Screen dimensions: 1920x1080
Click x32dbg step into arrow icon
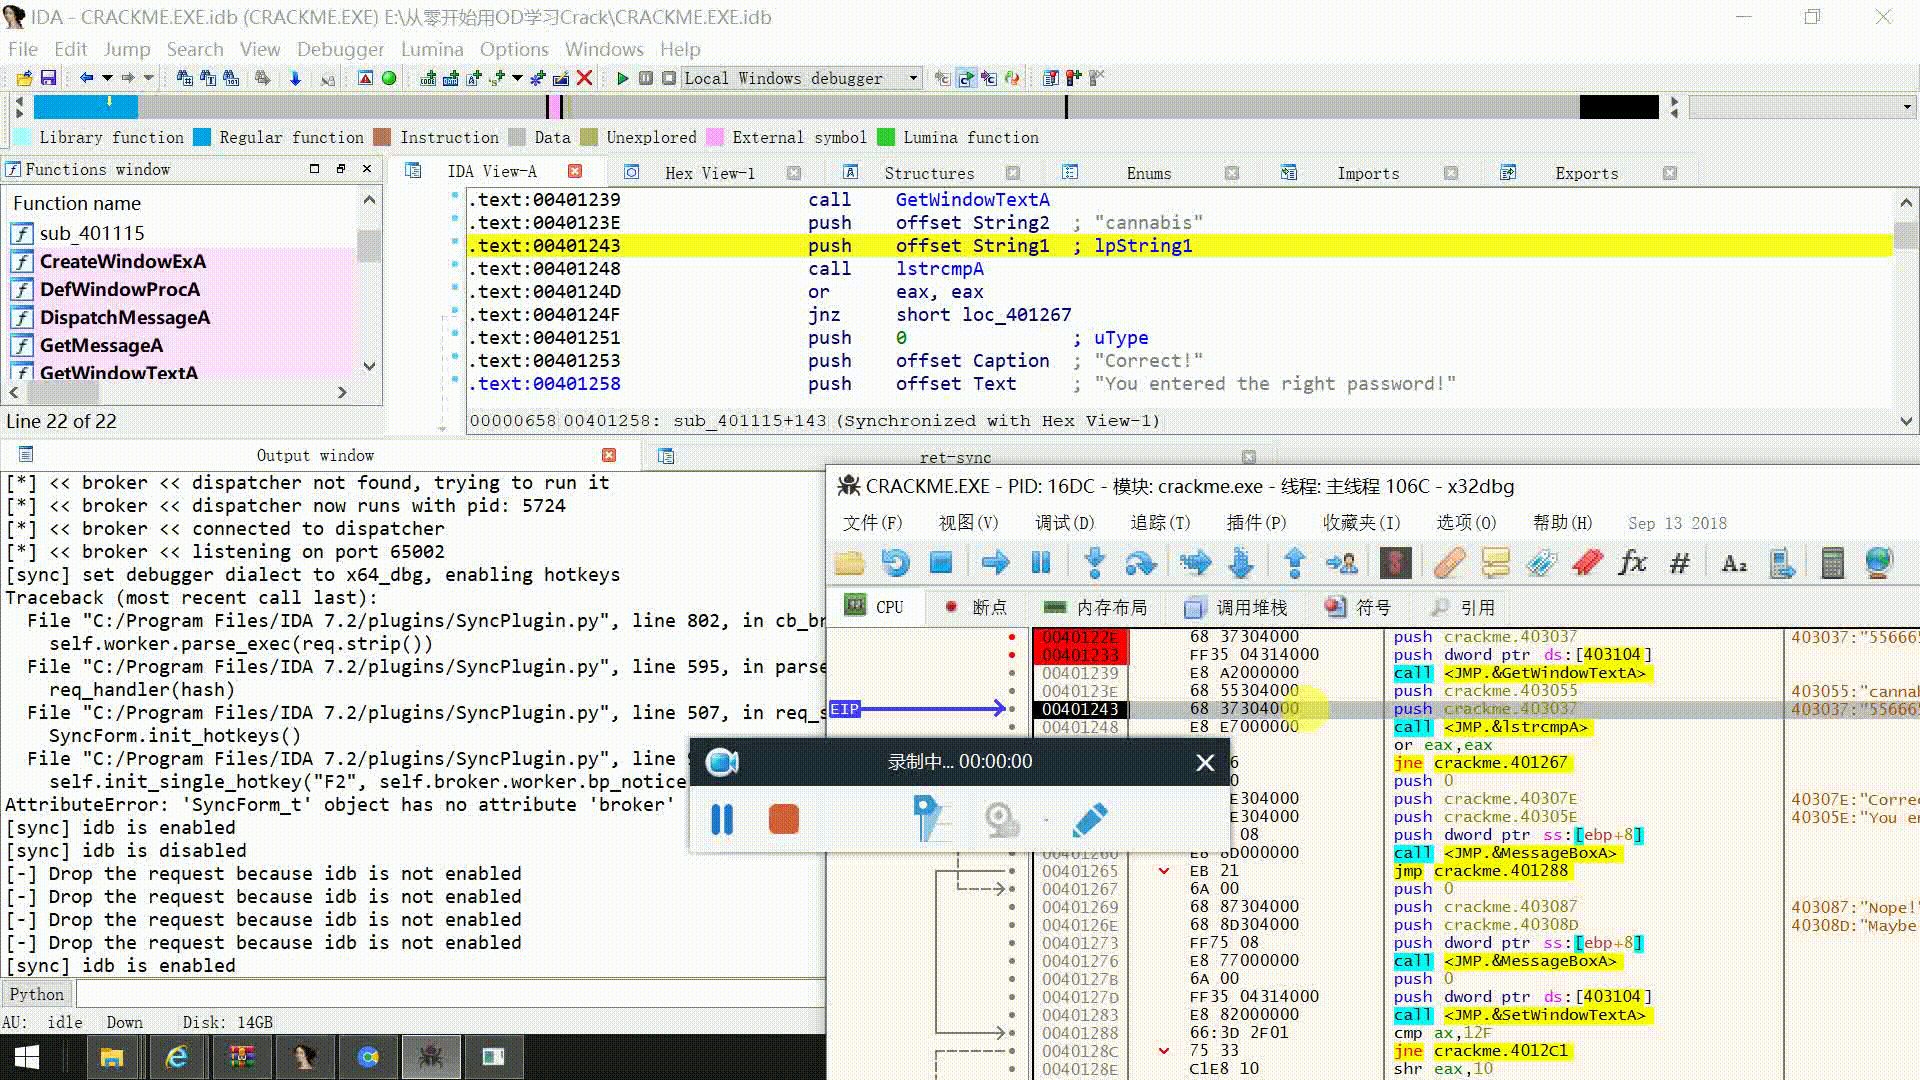[x=1094, y=563]
